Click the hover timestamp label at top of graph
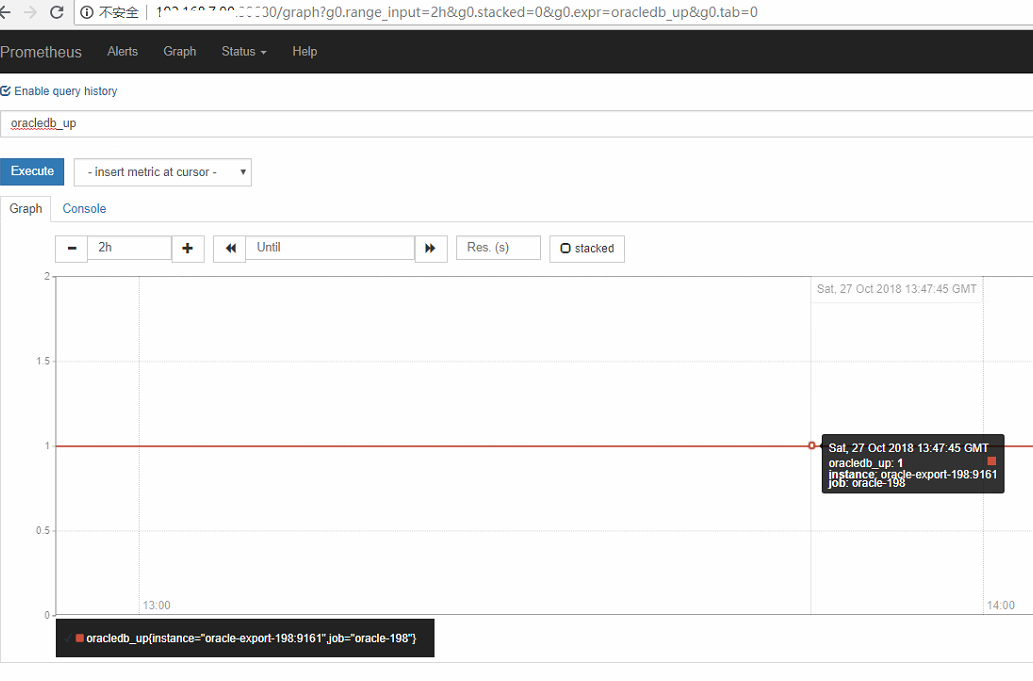 (897, 288)
